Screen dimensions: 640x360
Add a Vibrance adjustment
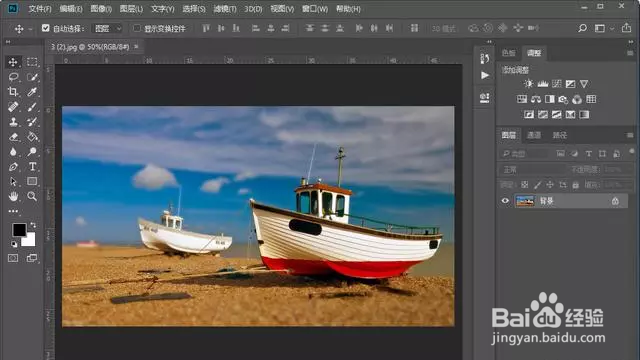[584, 84]
